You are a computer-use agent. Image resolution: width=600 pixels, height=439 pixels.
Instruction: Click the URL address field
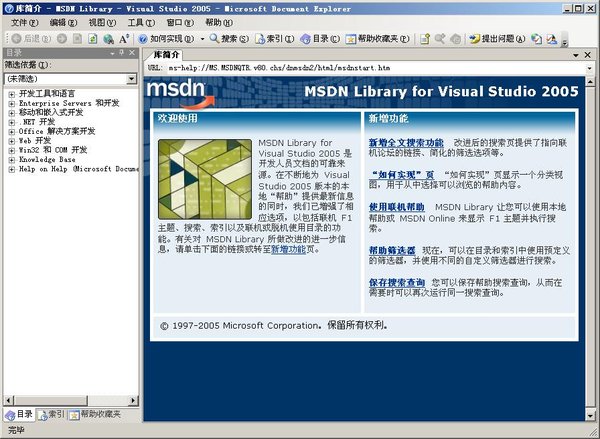376,68
